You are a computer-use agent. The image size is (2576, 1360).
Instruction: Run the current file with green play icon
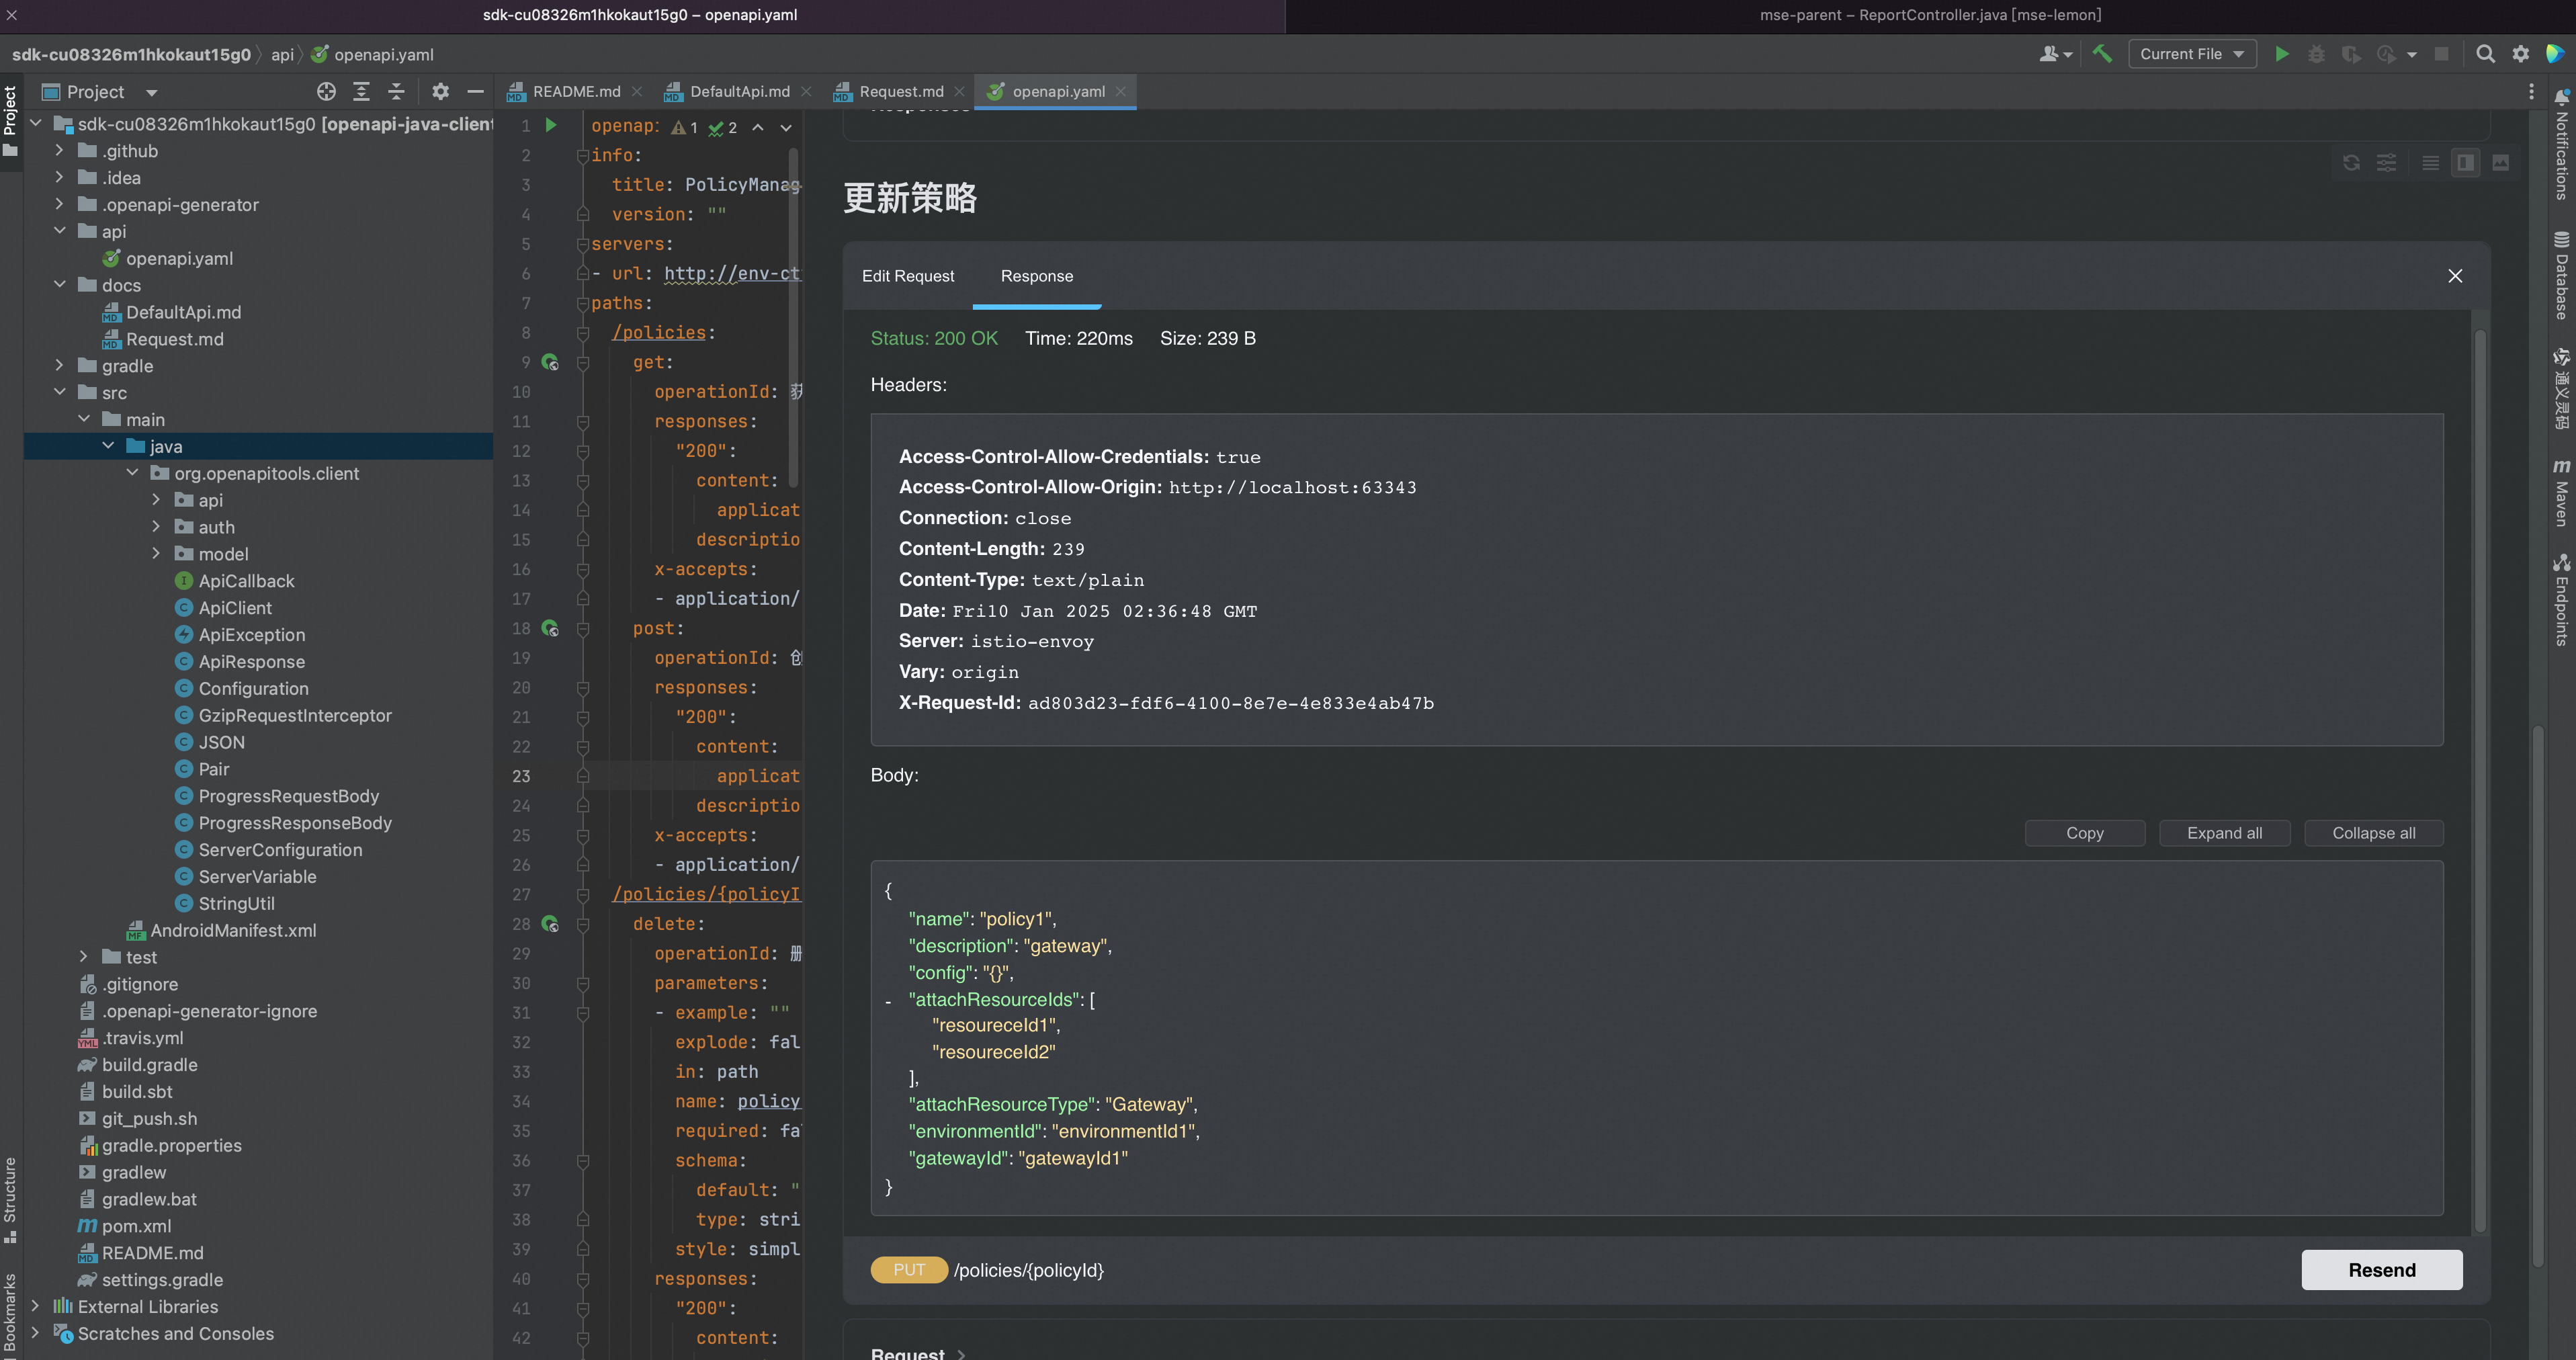point(2282,54)
